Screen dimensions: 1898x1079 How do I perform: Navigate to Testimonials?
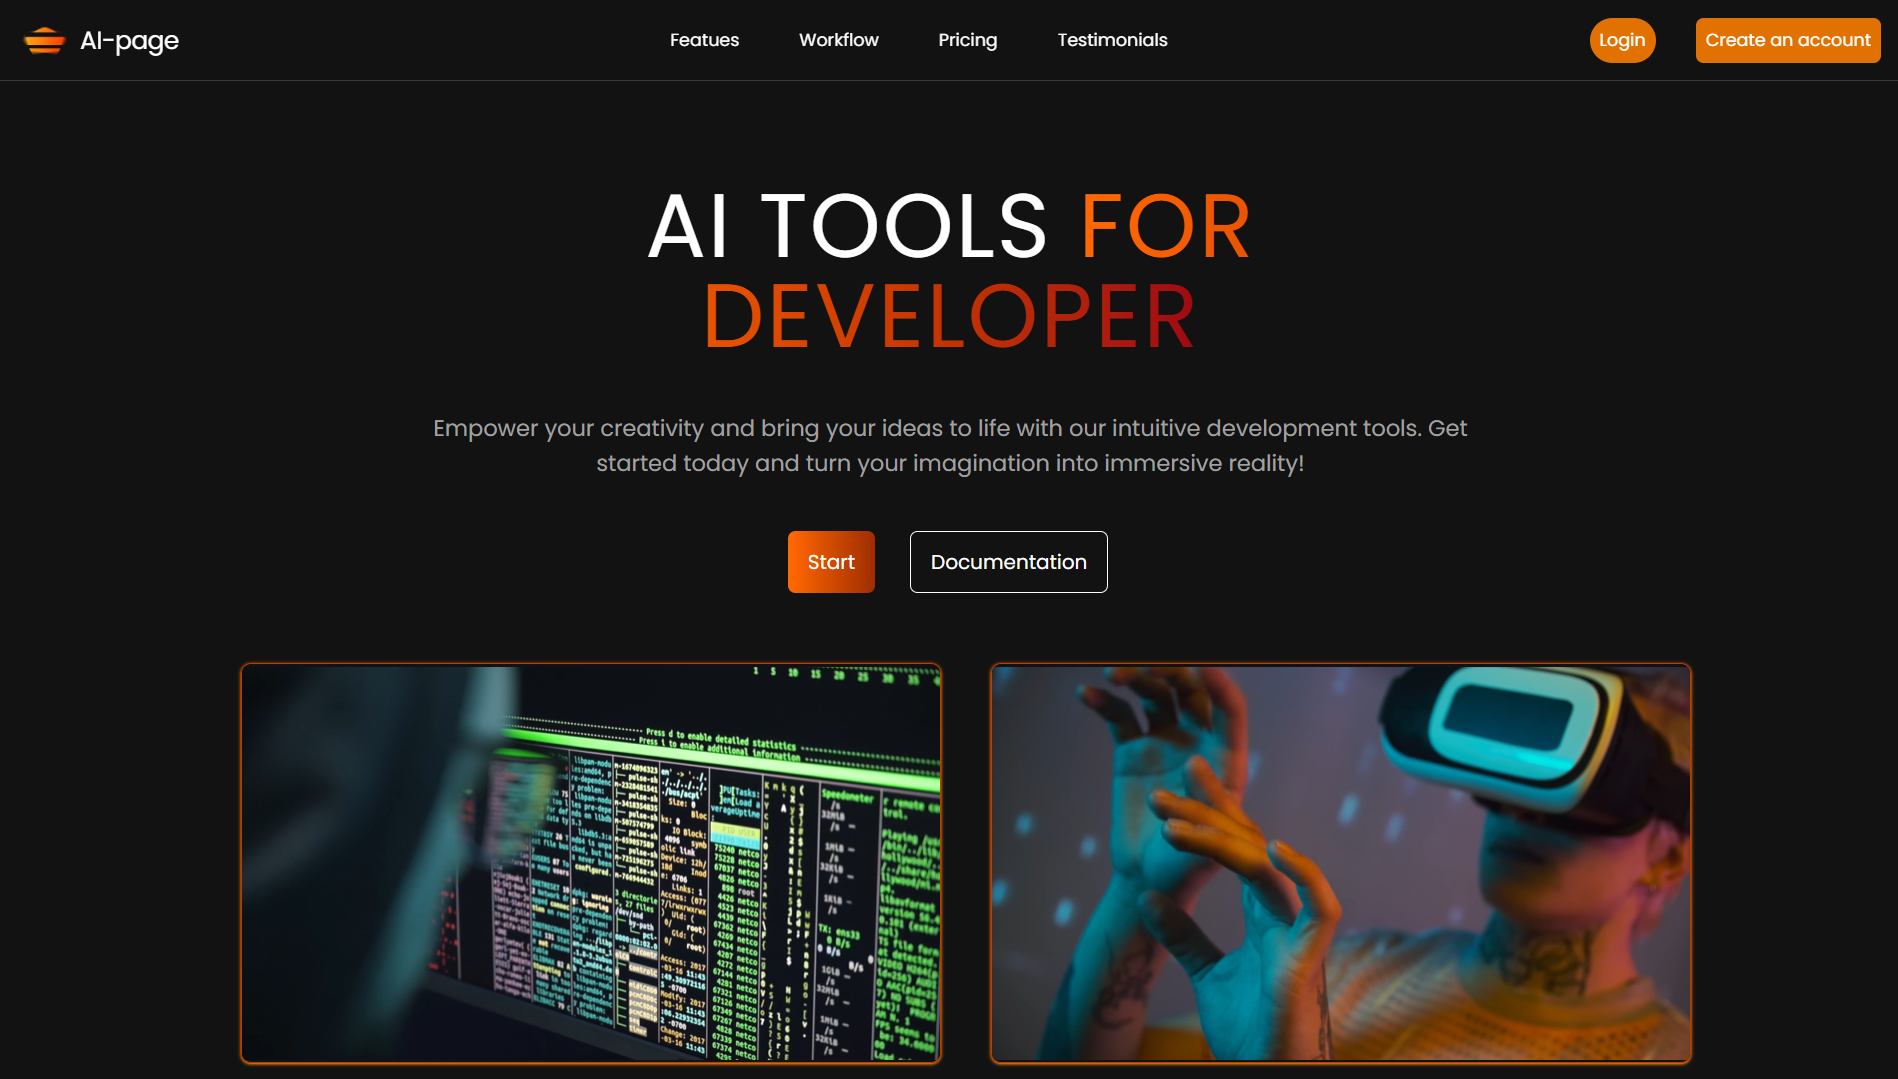(1112, 40)
